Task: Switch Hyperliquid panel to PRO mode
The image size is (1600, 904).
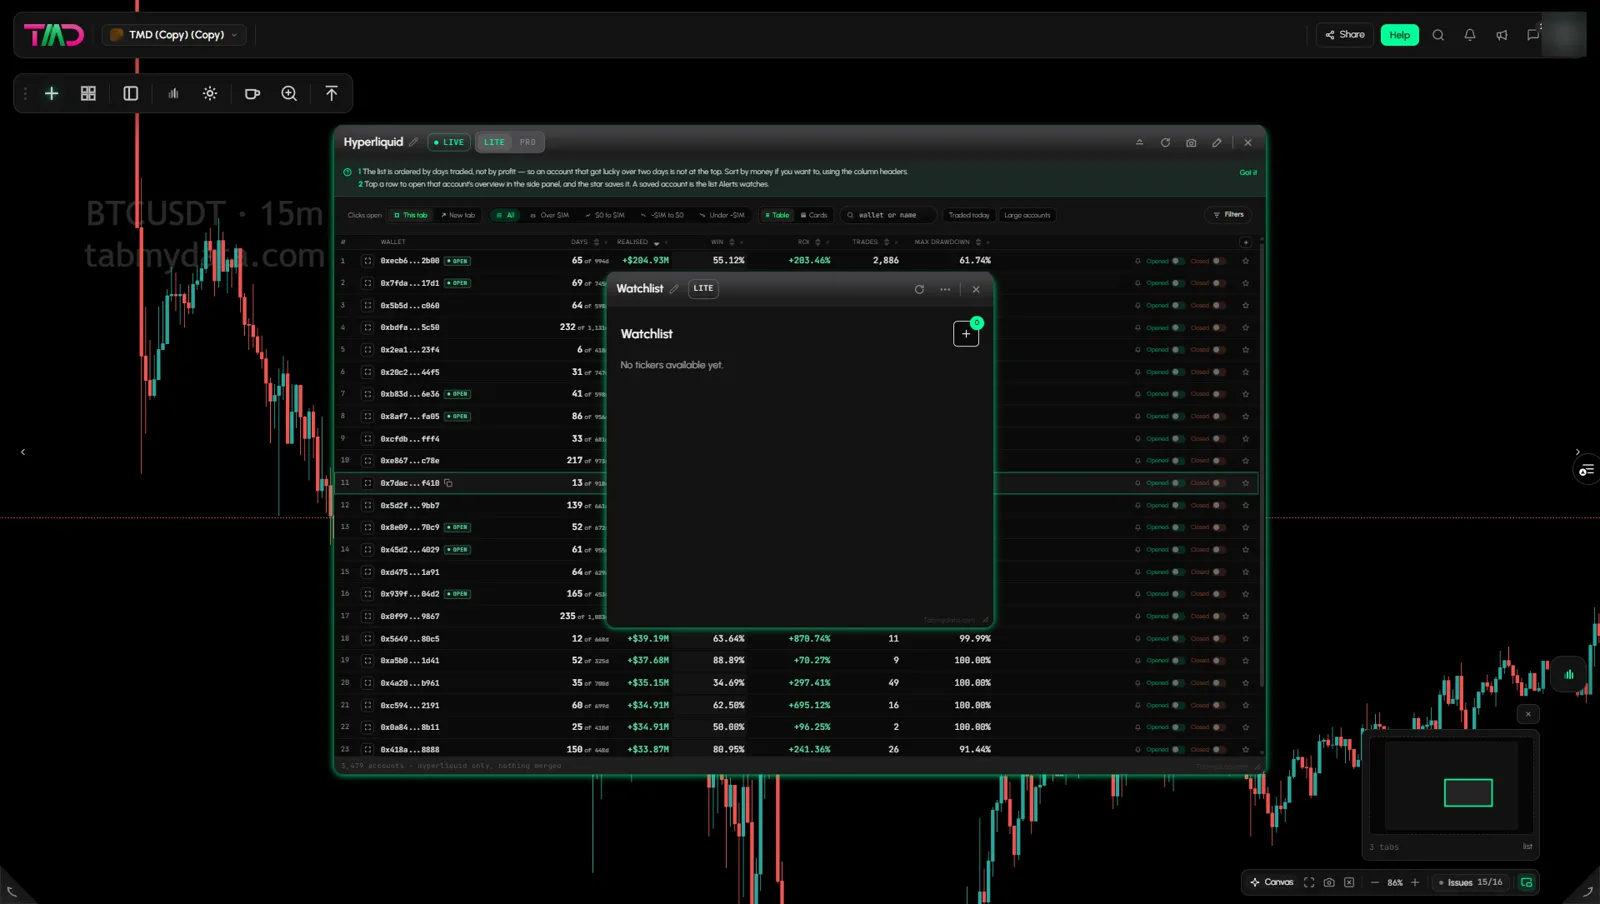Action: click(x=528, y=142)
